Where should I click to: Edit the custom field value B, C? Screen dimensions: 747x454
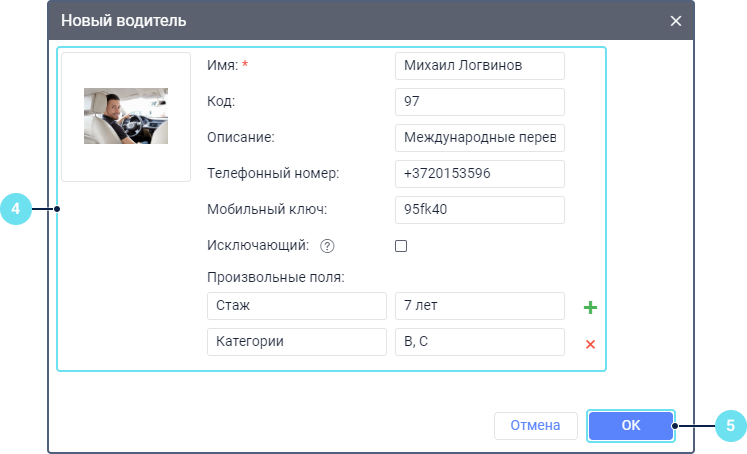pyautogui.click(x=480, y=342)
